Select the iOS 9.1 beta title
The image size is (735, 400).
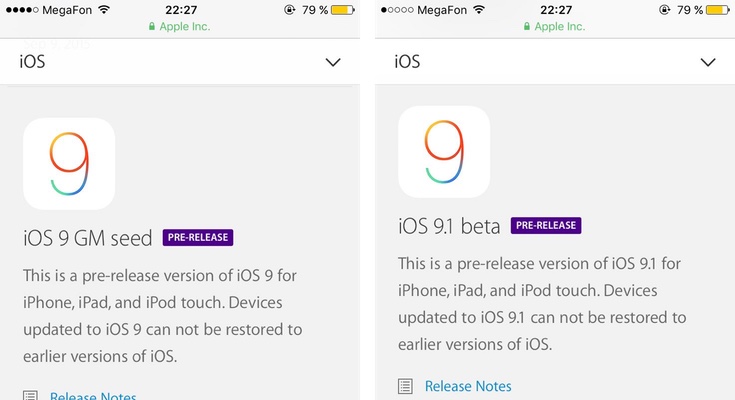pyautogui.click(x=450, y=226)
